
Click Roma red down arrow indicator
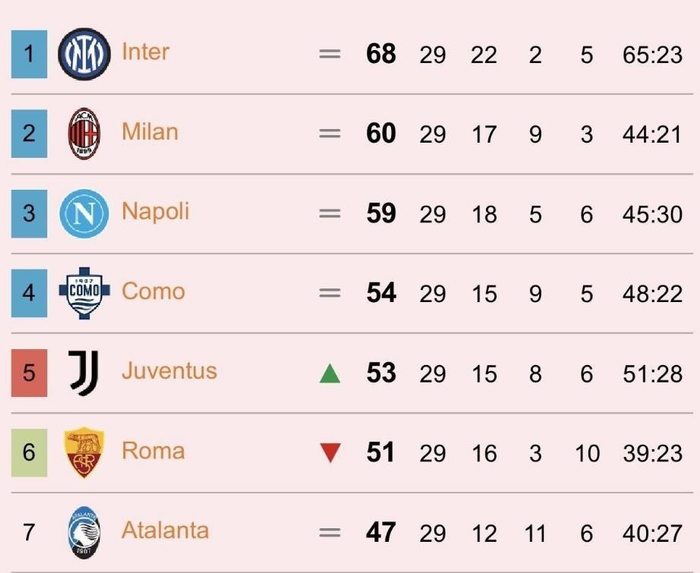pos(330,454)
